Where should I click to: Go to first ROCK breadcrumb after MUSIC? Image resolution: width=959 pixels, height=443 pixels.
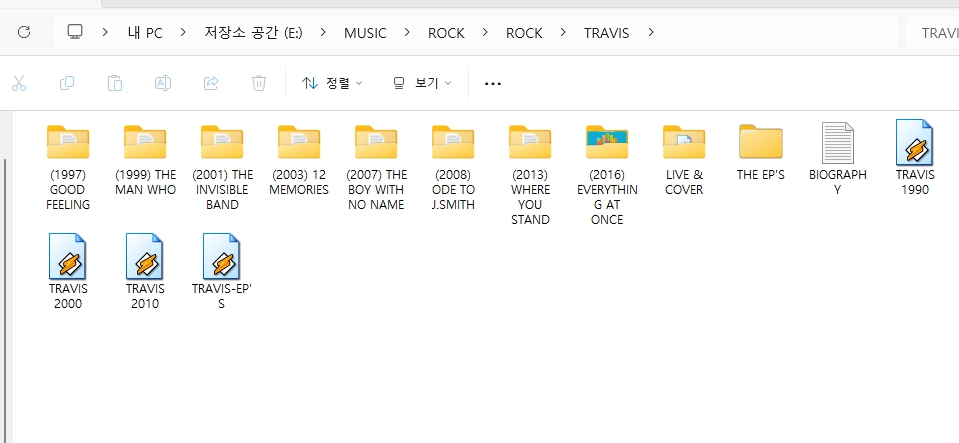pyautogui.click(x=446, y=33)
